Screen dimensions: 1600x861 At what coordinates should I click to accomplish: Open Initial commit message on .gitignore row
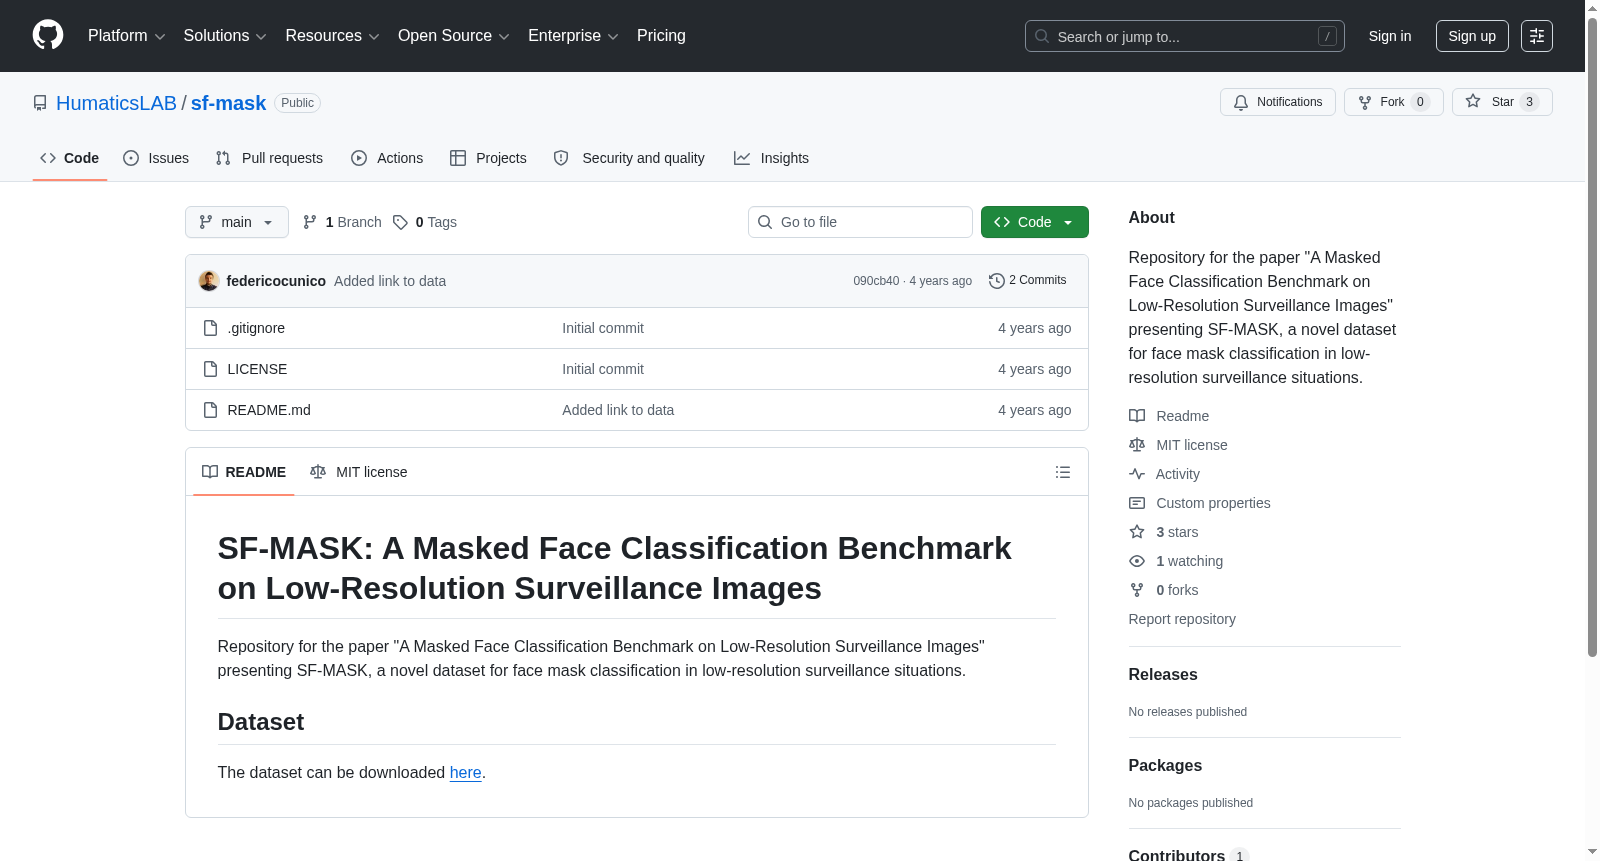click(603, 328)
